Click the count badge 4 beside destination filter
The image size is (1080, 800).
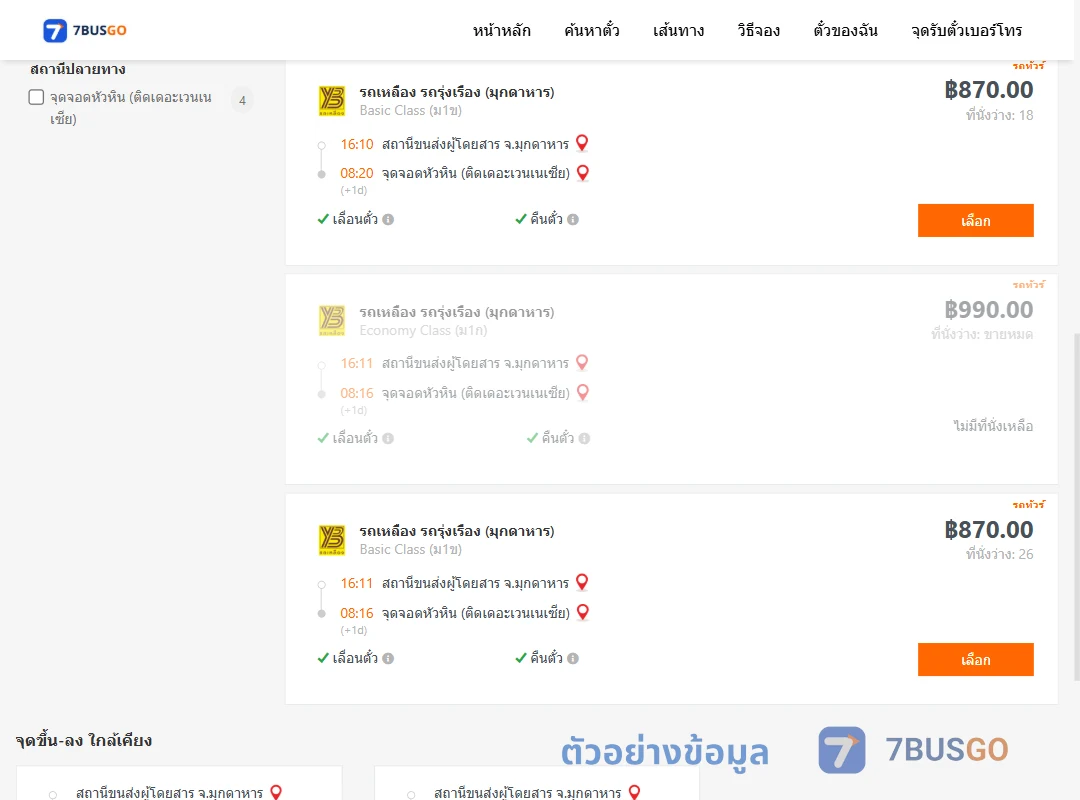[x=242, y=101]
